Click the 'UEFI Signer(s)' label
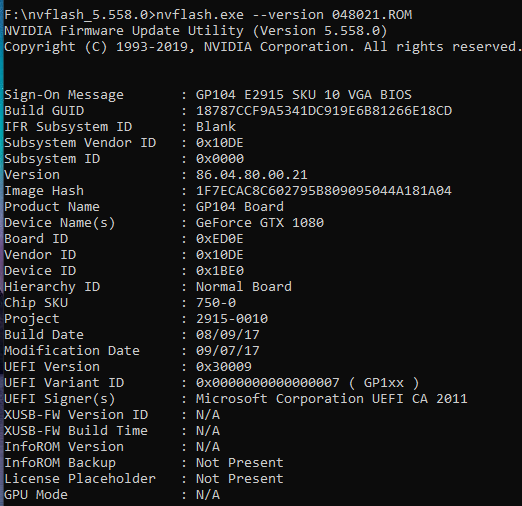The width and height of the screenshot is (522, 506). coord(60,399)
